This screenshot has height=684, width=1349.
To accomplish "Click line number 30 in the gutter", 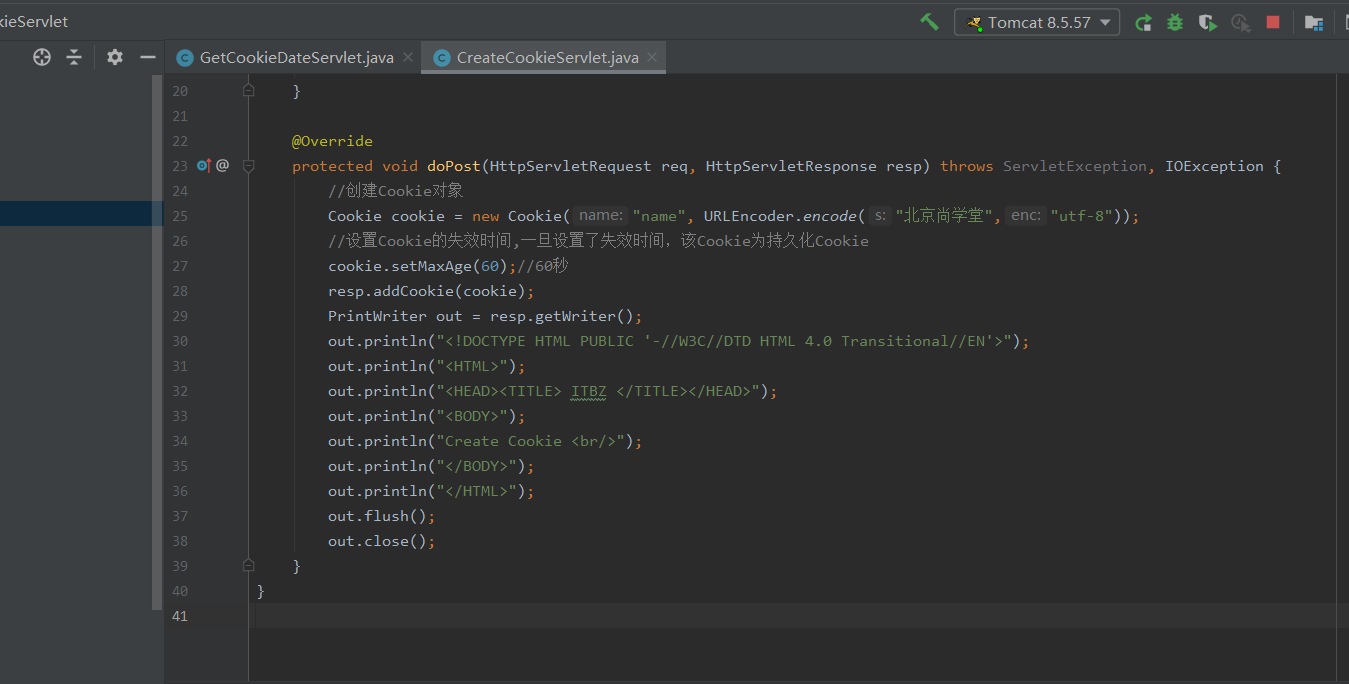I will point(180,341).
